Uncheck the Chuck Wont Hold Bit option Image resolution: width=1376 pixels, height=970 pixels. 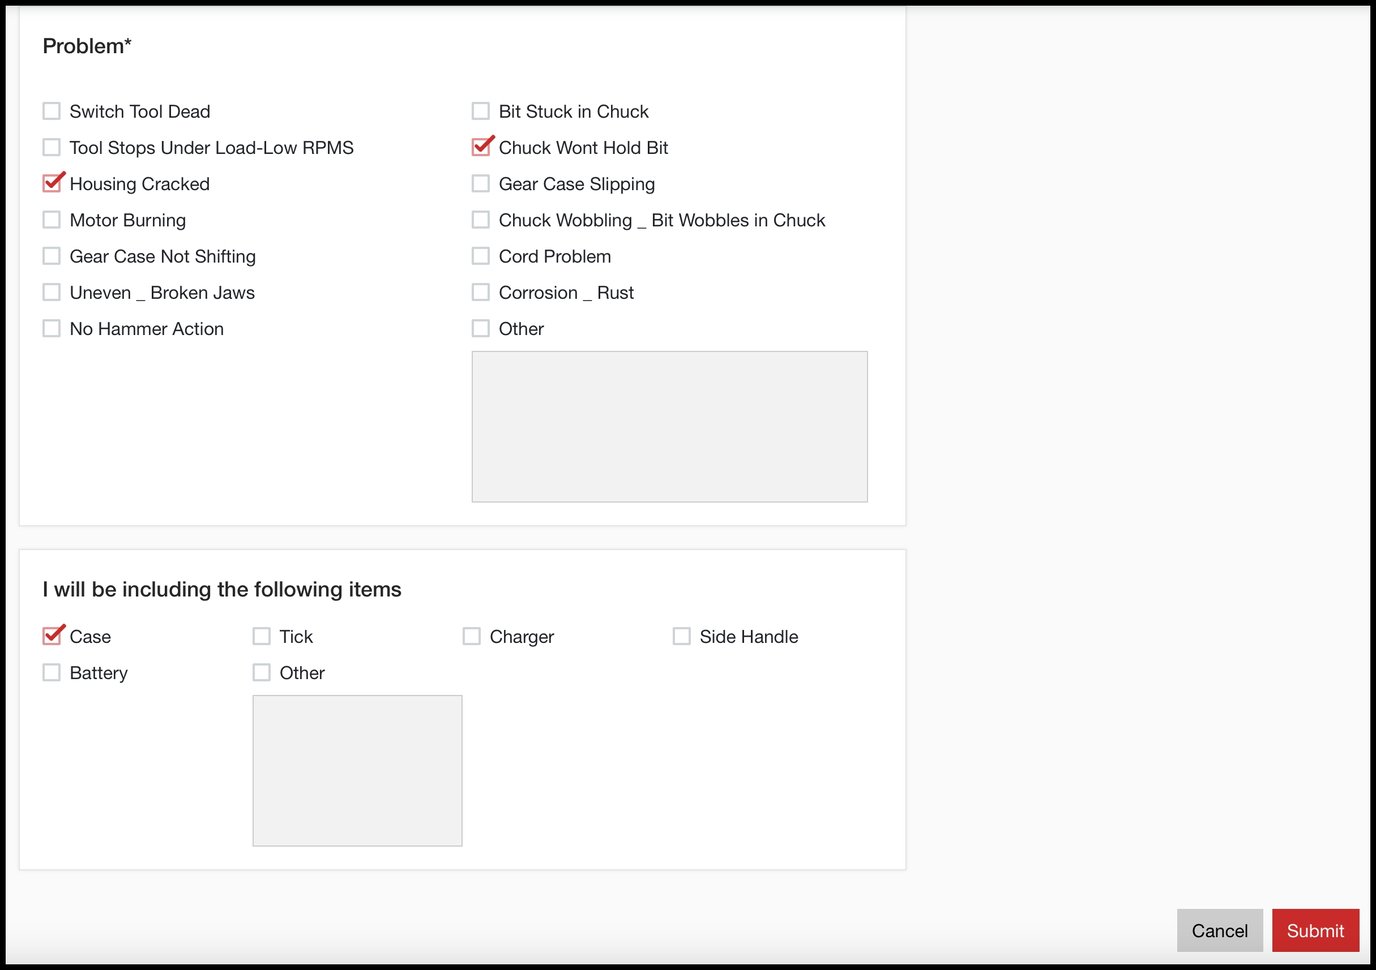coord(482,147)
